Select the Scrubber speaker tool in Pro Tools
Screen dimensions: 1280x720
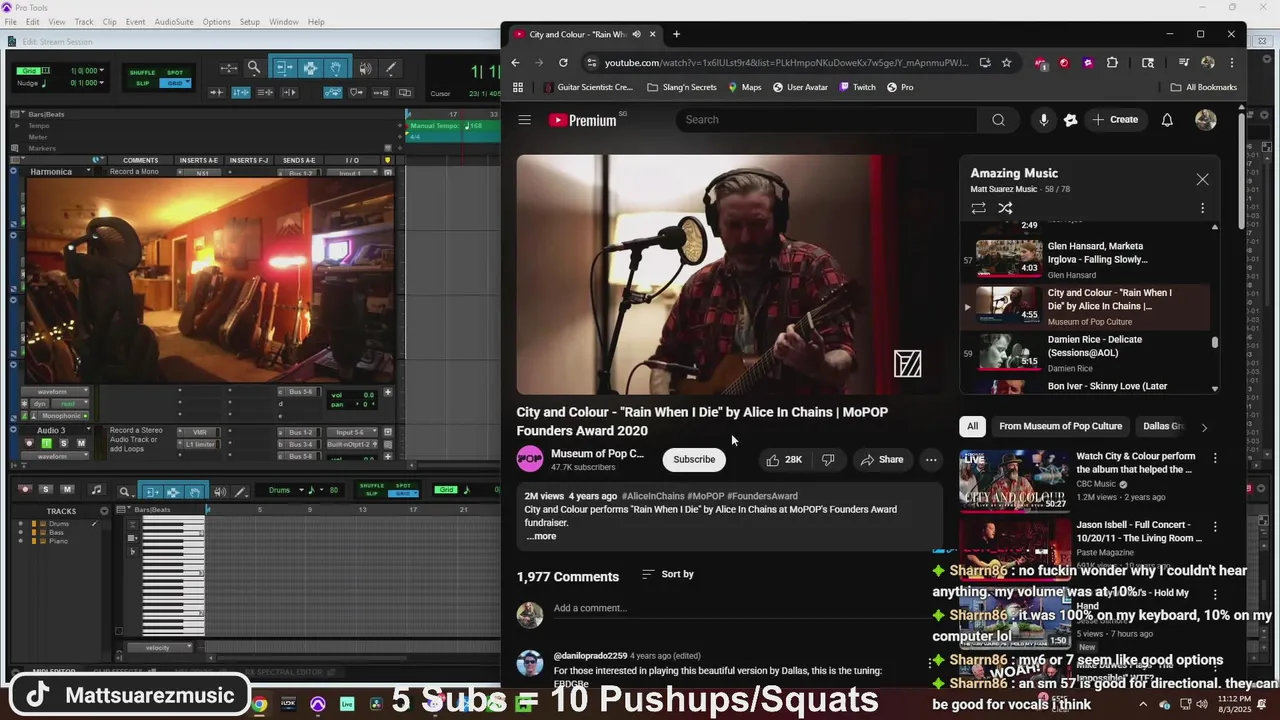click(x=365, y=68)
